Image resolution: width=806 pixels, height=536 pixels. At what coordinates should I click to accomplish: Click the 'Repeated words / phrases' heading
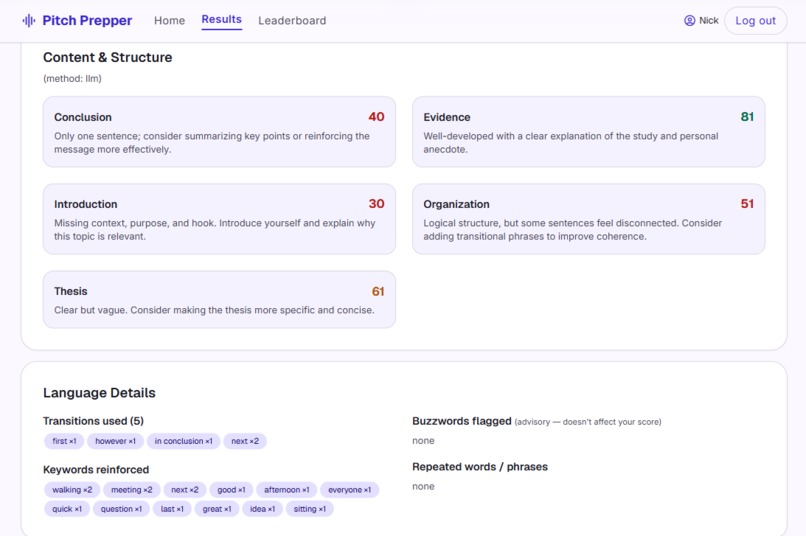point(480,467)
